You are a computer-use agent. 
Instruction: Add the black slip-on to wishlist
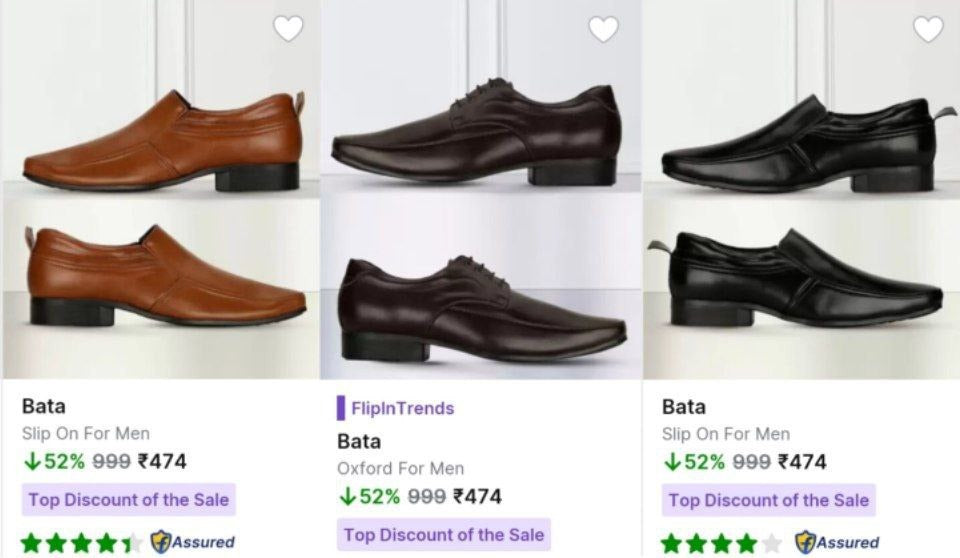click(928, 30)
